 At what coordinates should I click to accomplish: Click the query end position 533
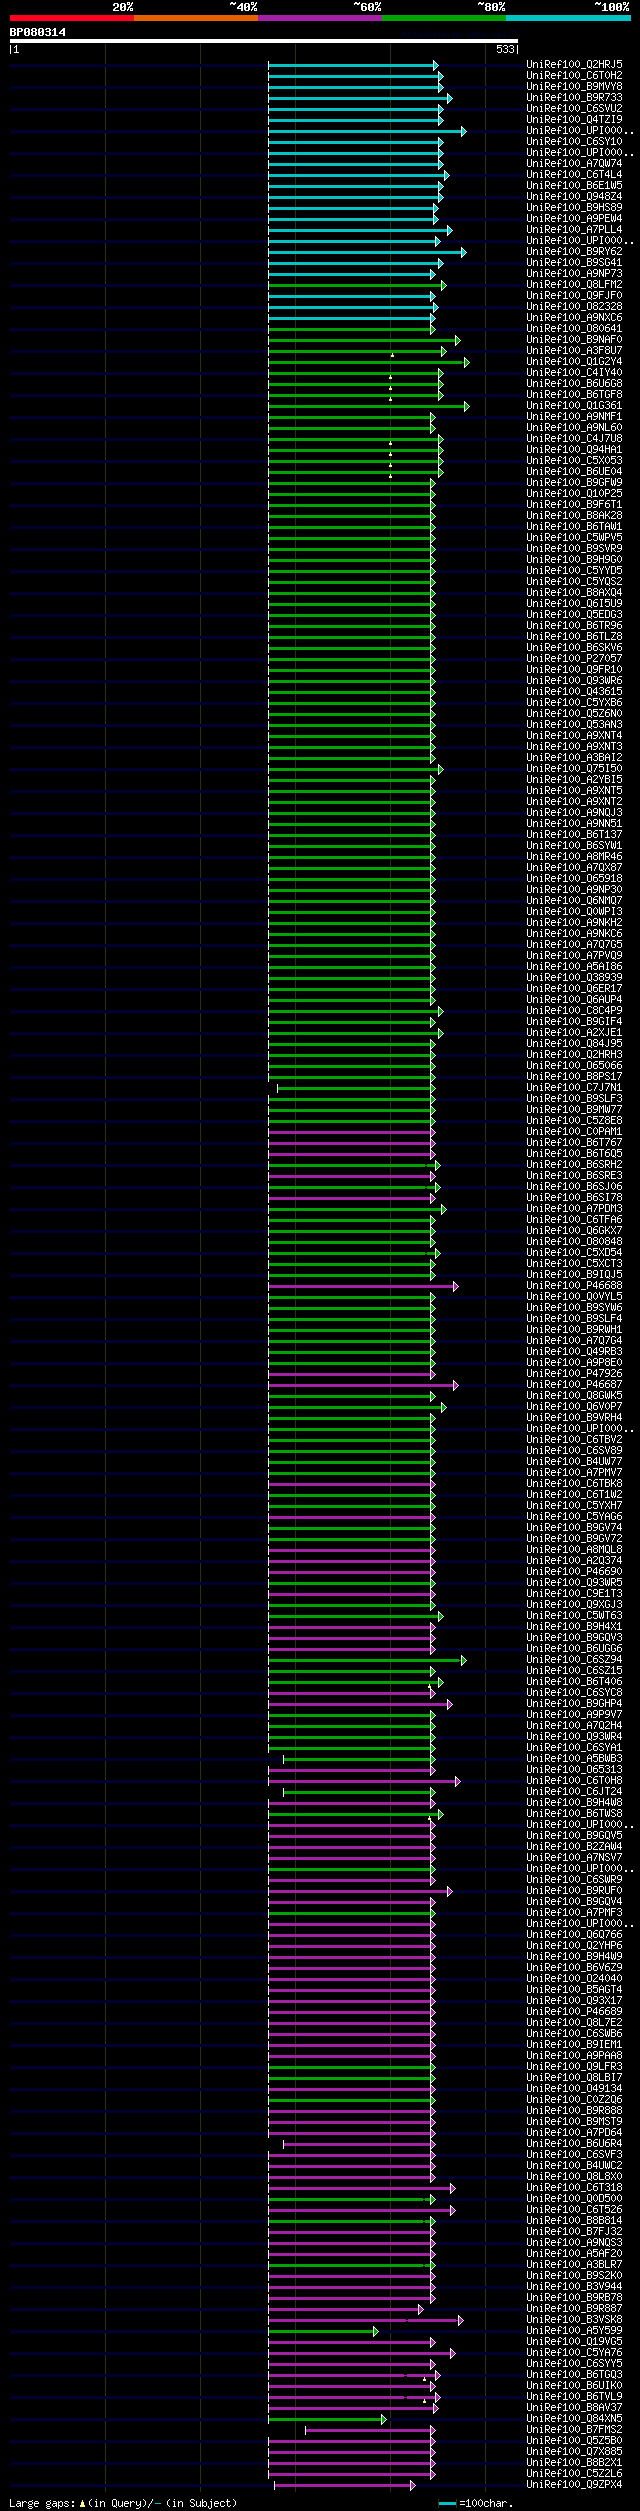click(x=505, y=49)
